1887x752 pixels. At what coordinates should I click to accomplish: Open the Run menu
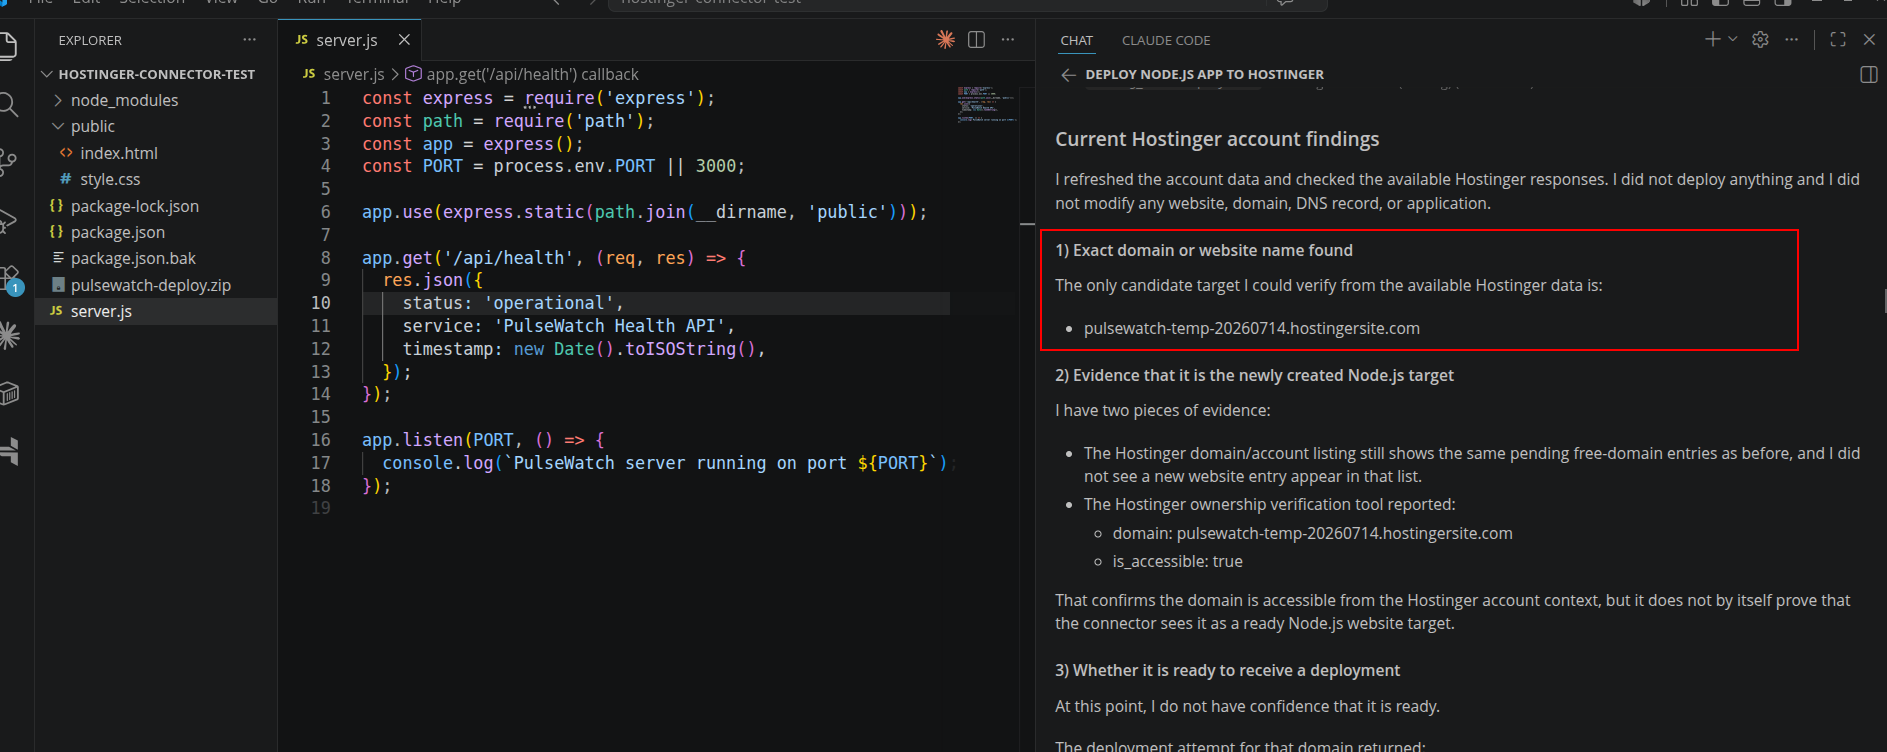click(311, 2)
